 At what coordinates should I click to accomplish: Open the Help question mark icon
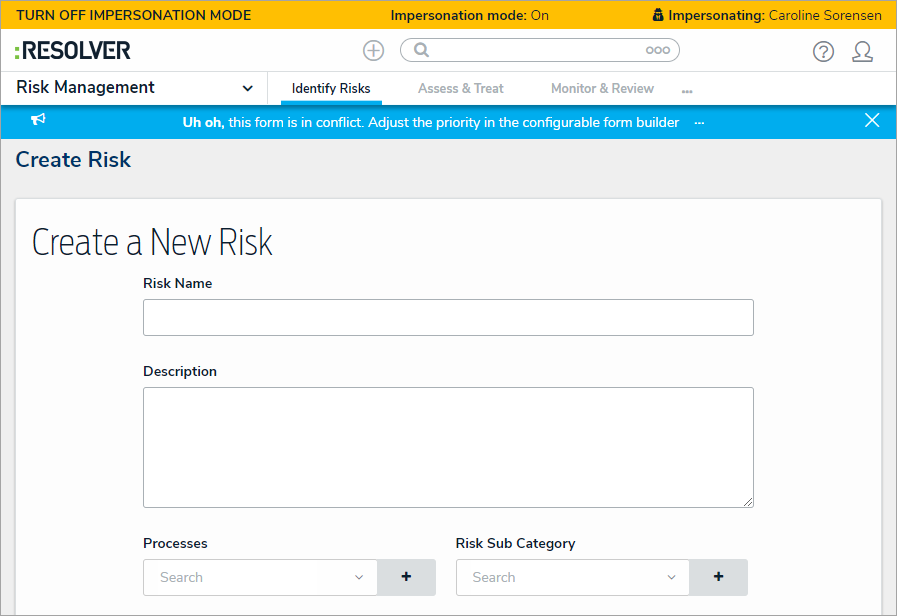point(823,51)
